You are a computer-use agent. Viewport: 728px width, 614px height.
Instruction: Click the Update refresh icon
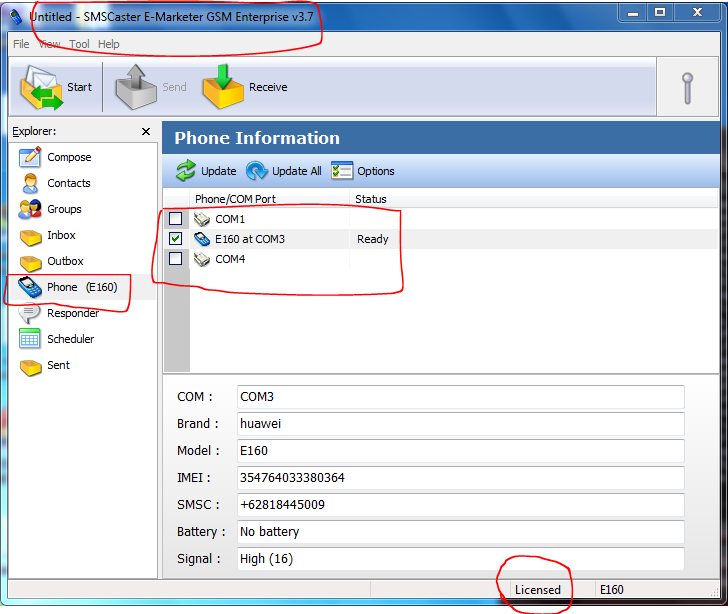coord(186,171)
